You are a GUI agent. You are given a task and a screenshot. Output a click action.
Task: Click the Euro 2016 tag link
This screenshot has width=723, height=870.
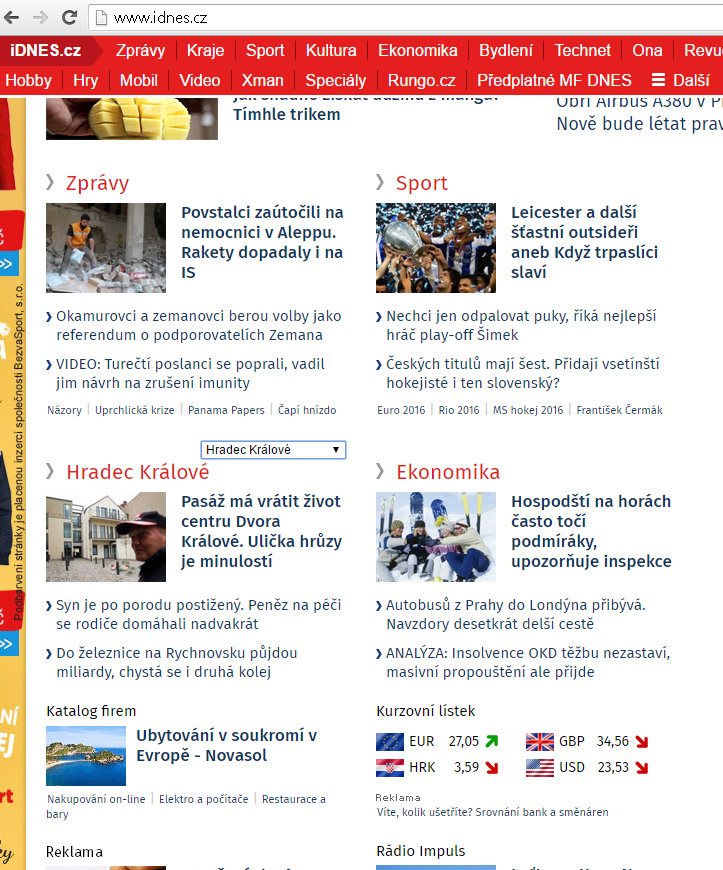tap(401, 410)
